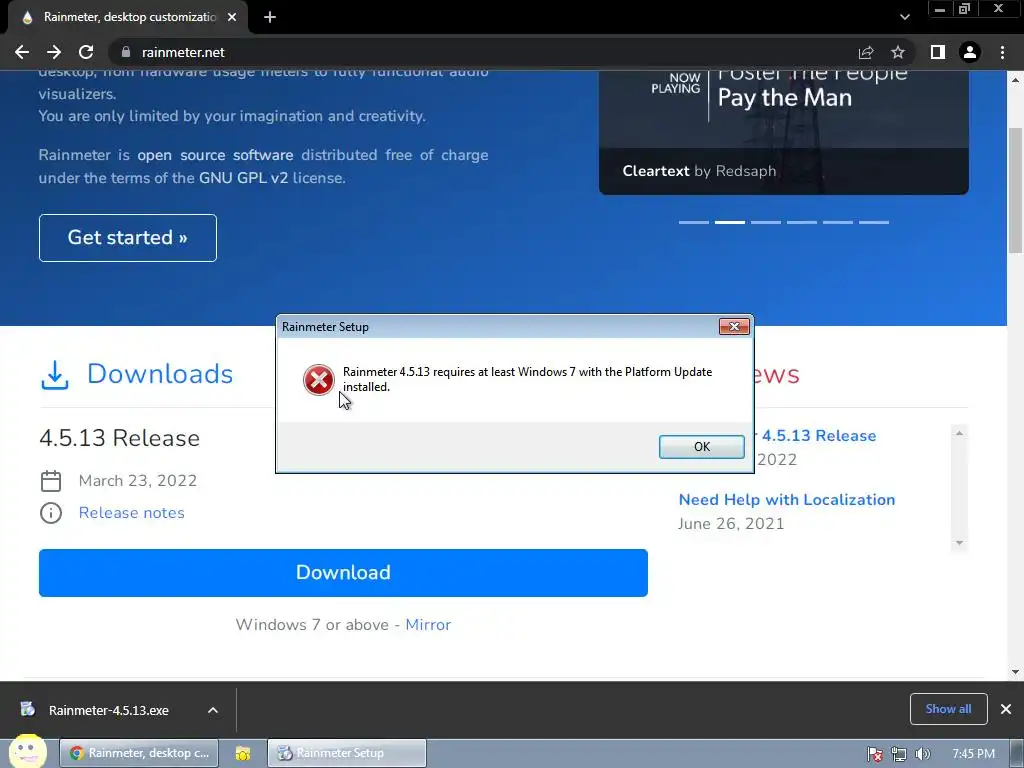Close the Rainmeter Setup error dialog
Screen dimensions: 1024x768
click(734, 327)
